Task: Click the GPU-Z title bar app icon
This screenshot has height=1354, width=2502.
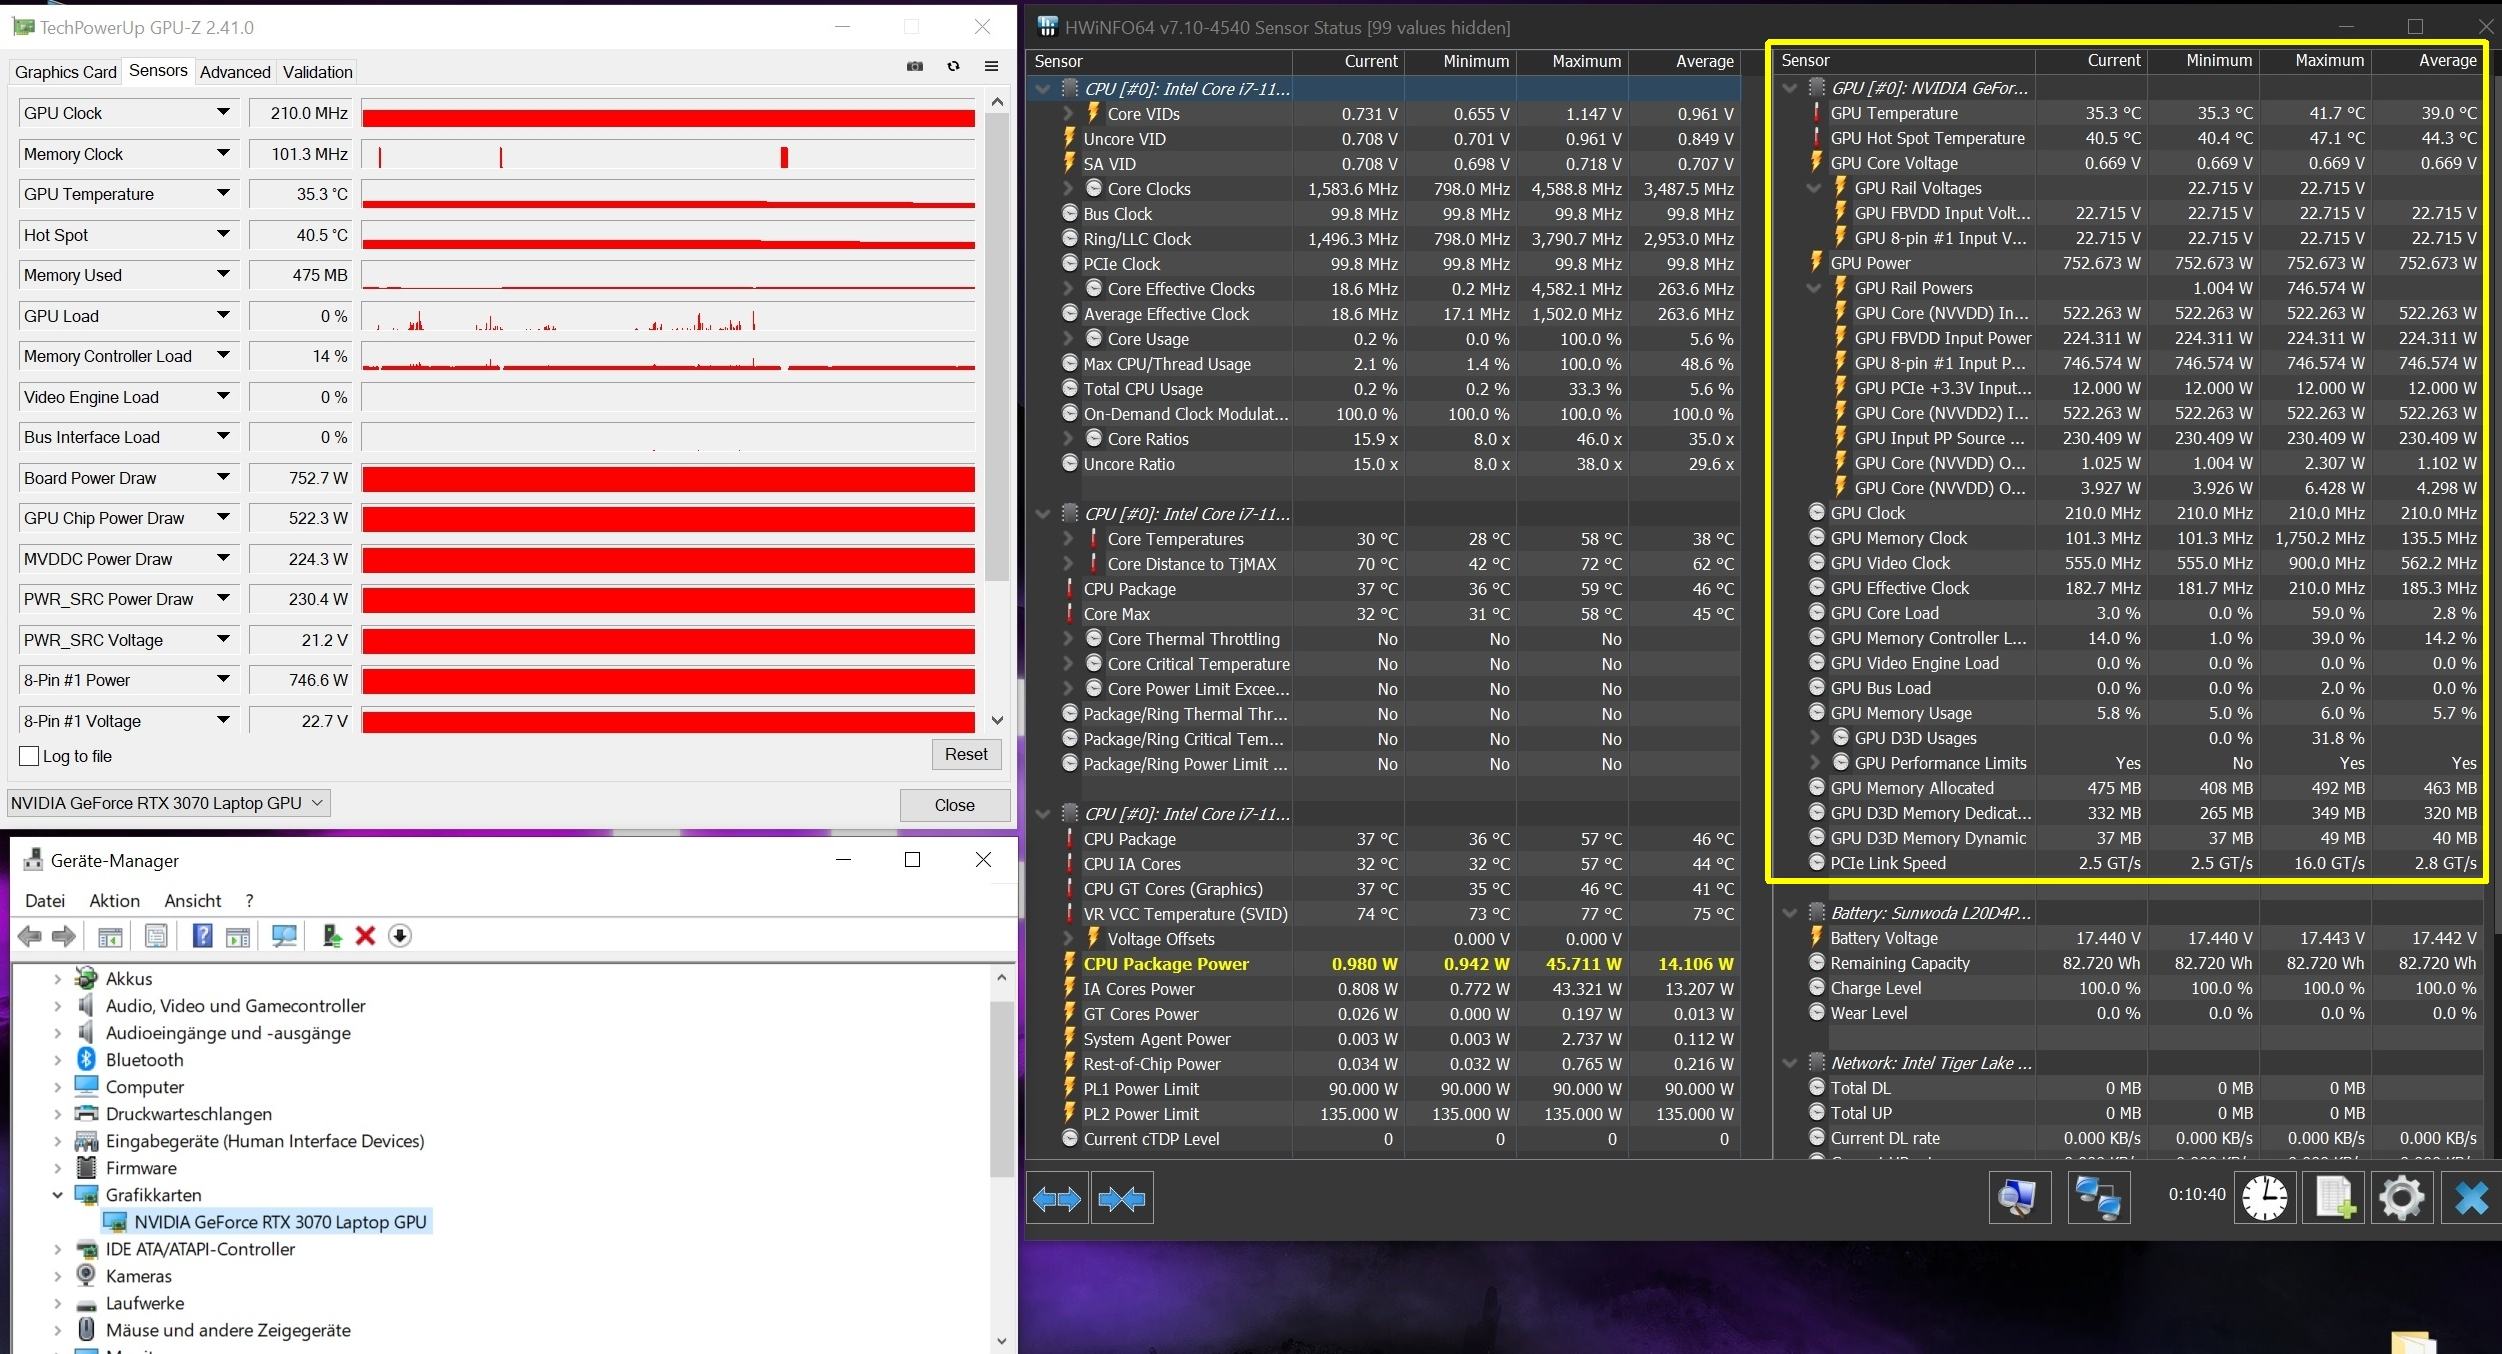Action: [x=24, y=27]
